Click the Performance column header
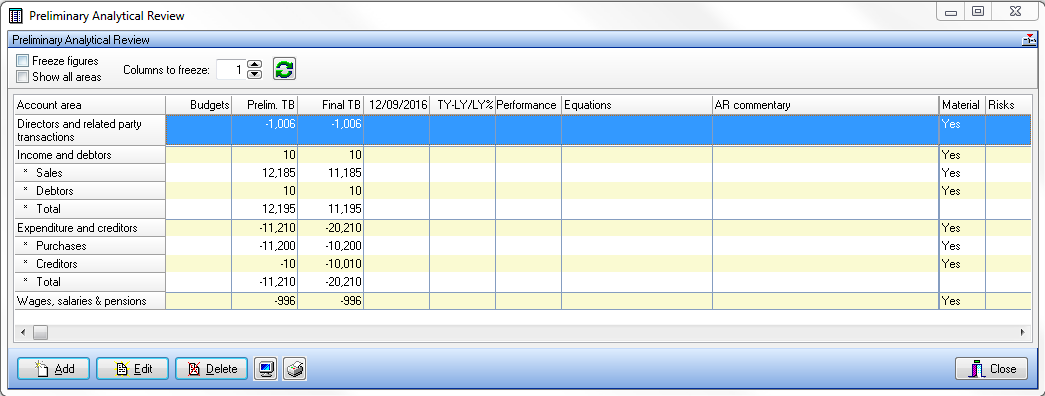Viewport: 1045px width, 396px height. pos(528,105)
